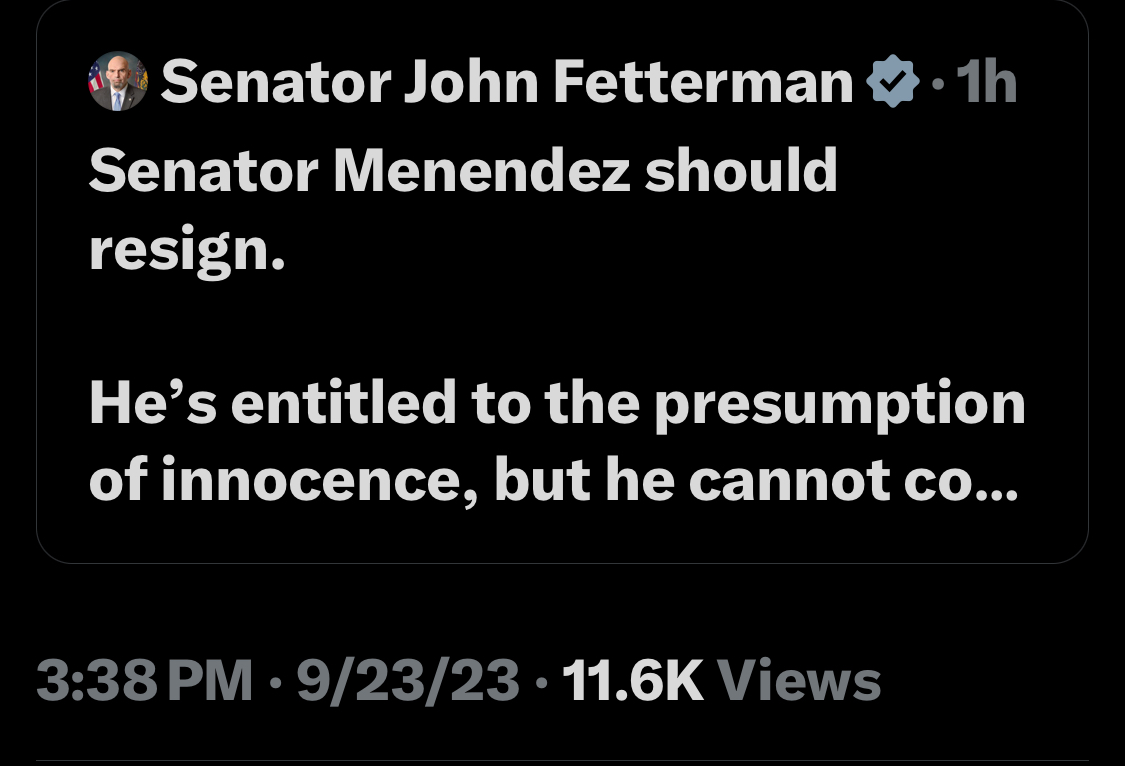Image resolution: width=1125 pixels, height=766 pixels.
Task: Click the word 'resign.' in tweet
Action: click(187, 250)
